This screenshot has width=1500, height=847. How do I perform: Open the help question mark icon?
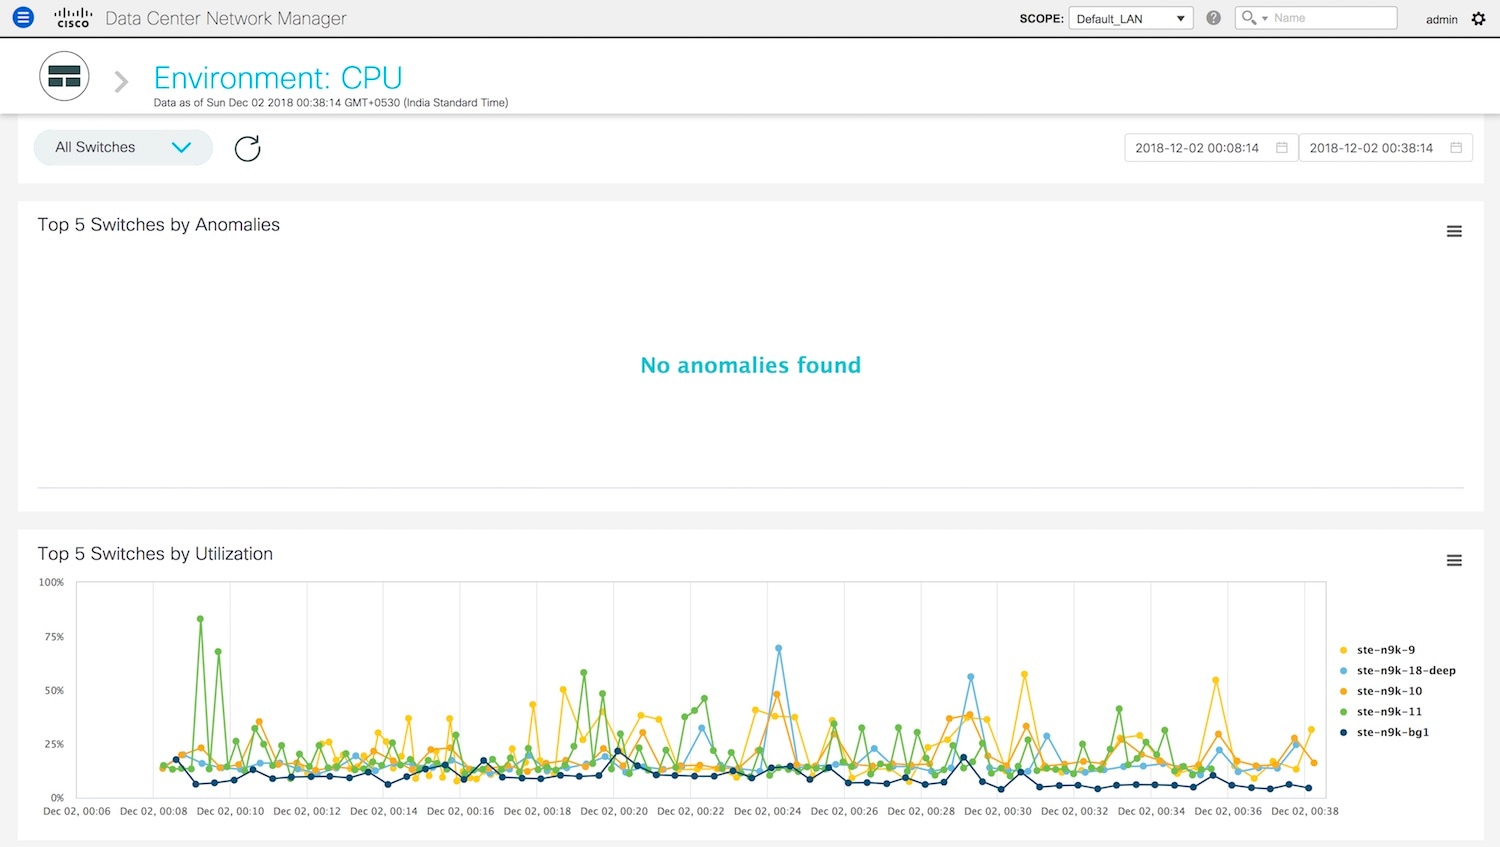[1213, 18]
